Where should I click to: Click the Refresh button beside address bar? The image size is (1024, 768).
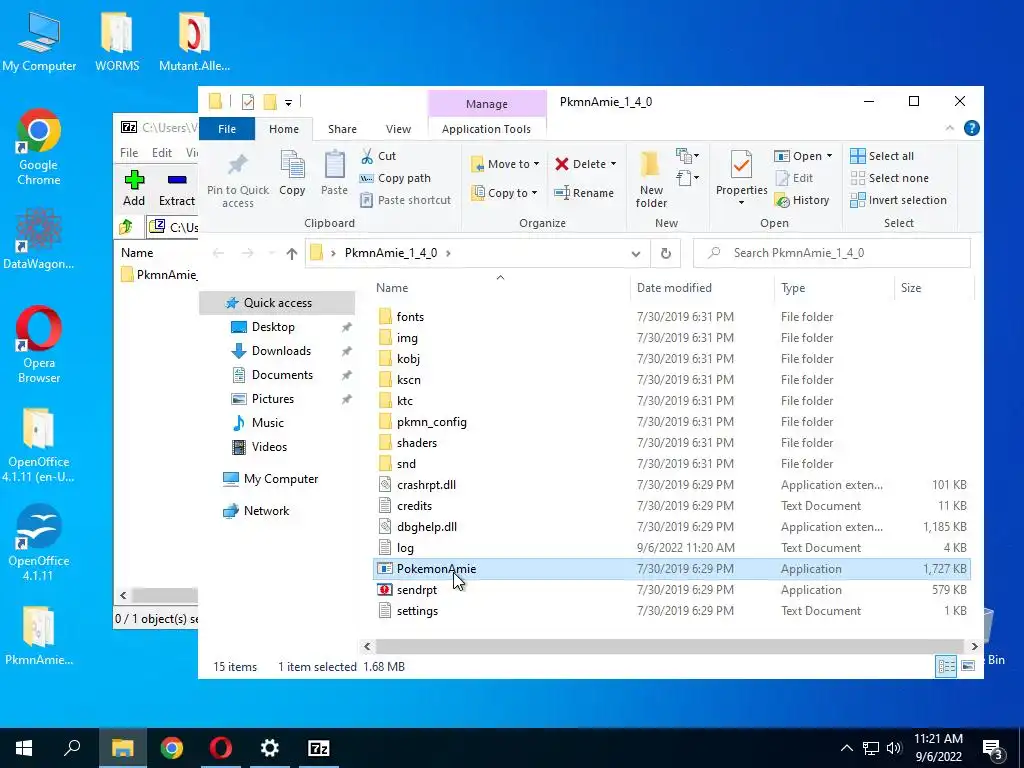(x=665, y=253)
